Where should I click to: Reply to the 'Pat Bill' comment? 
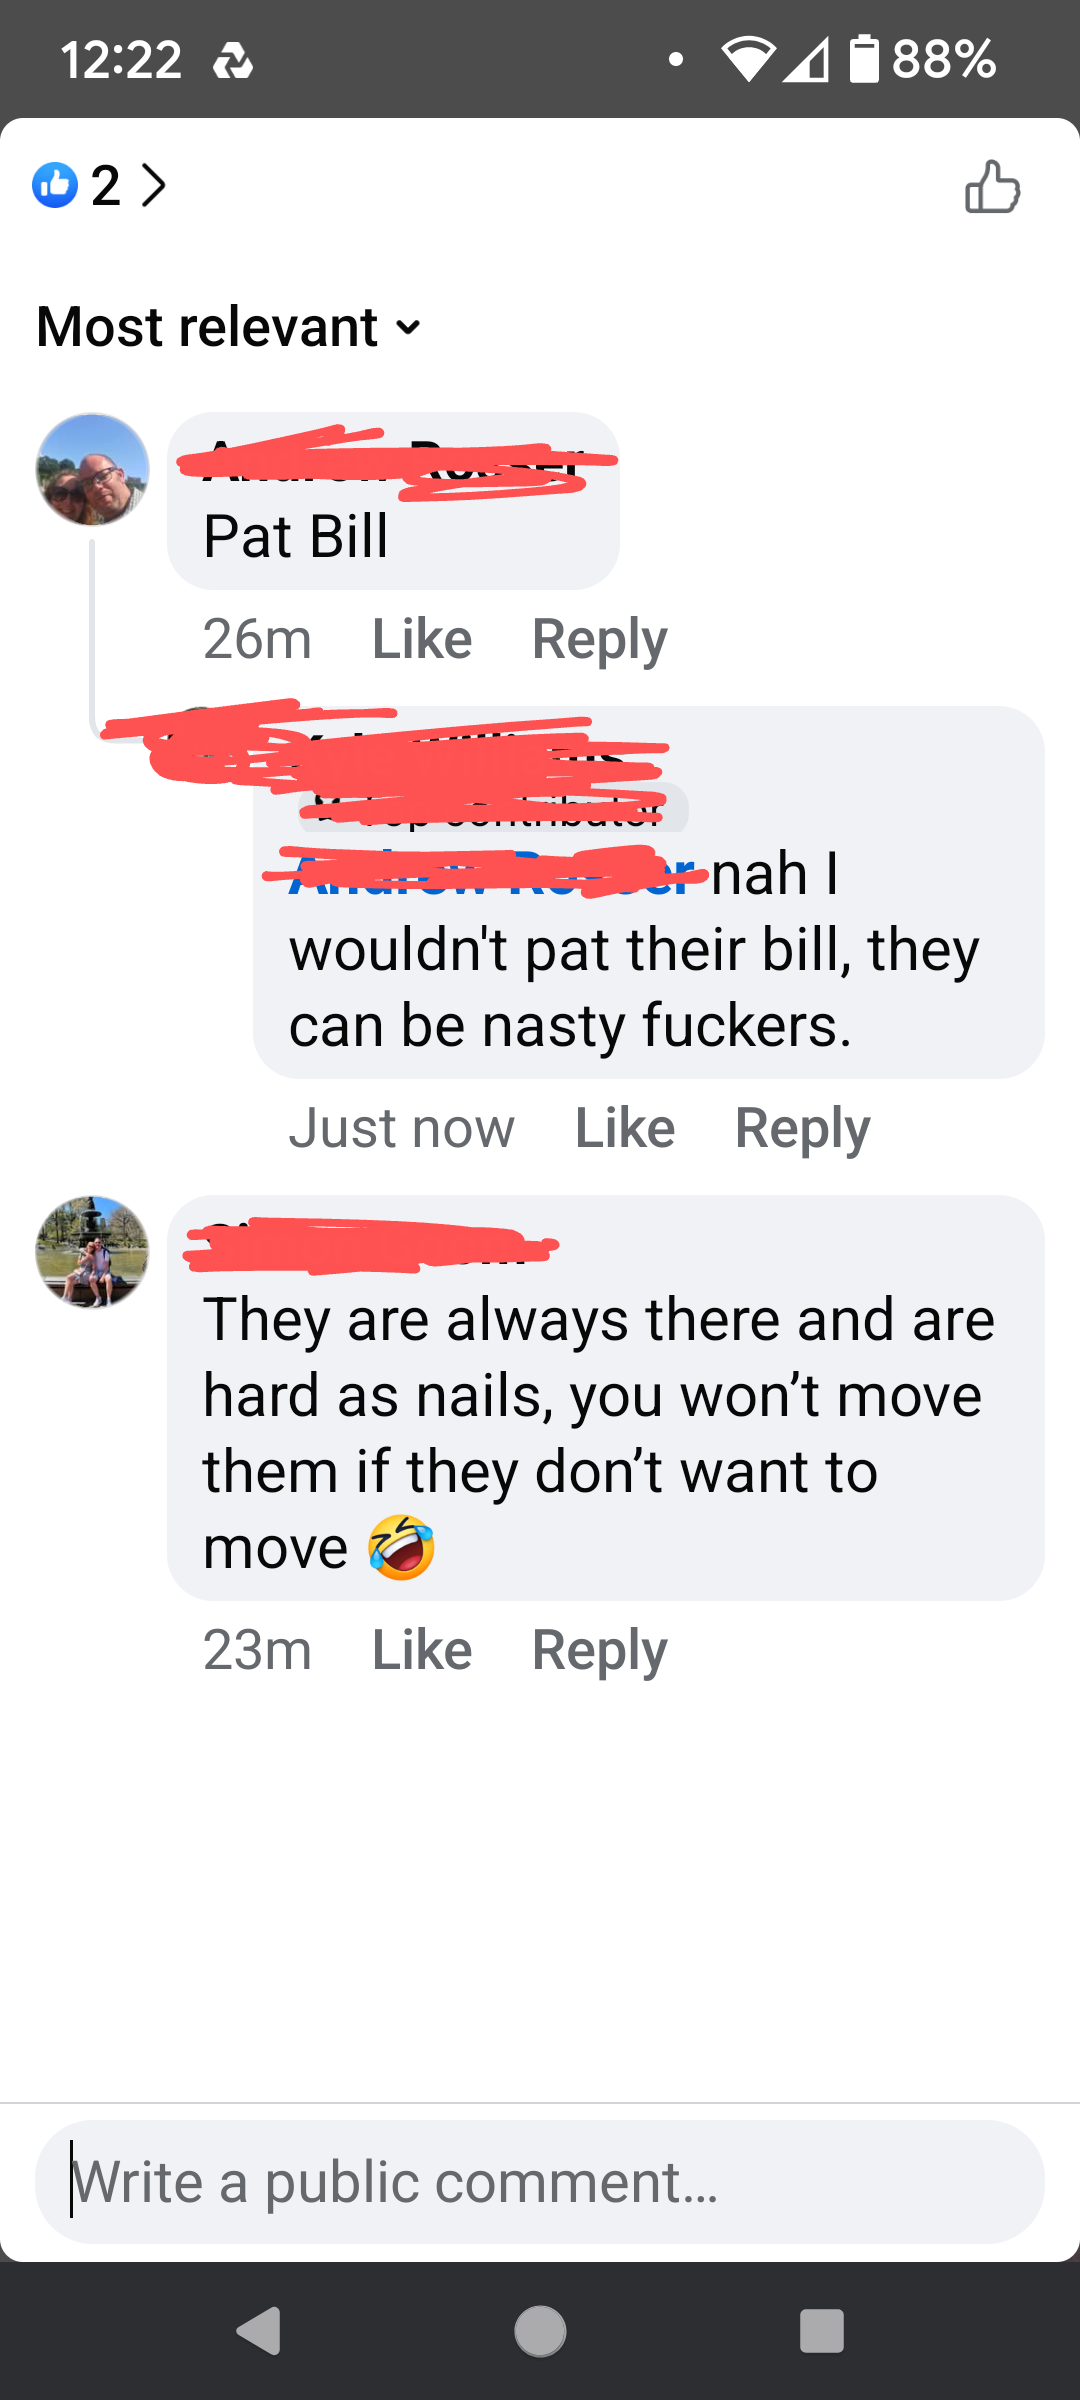tap(599, 640)
